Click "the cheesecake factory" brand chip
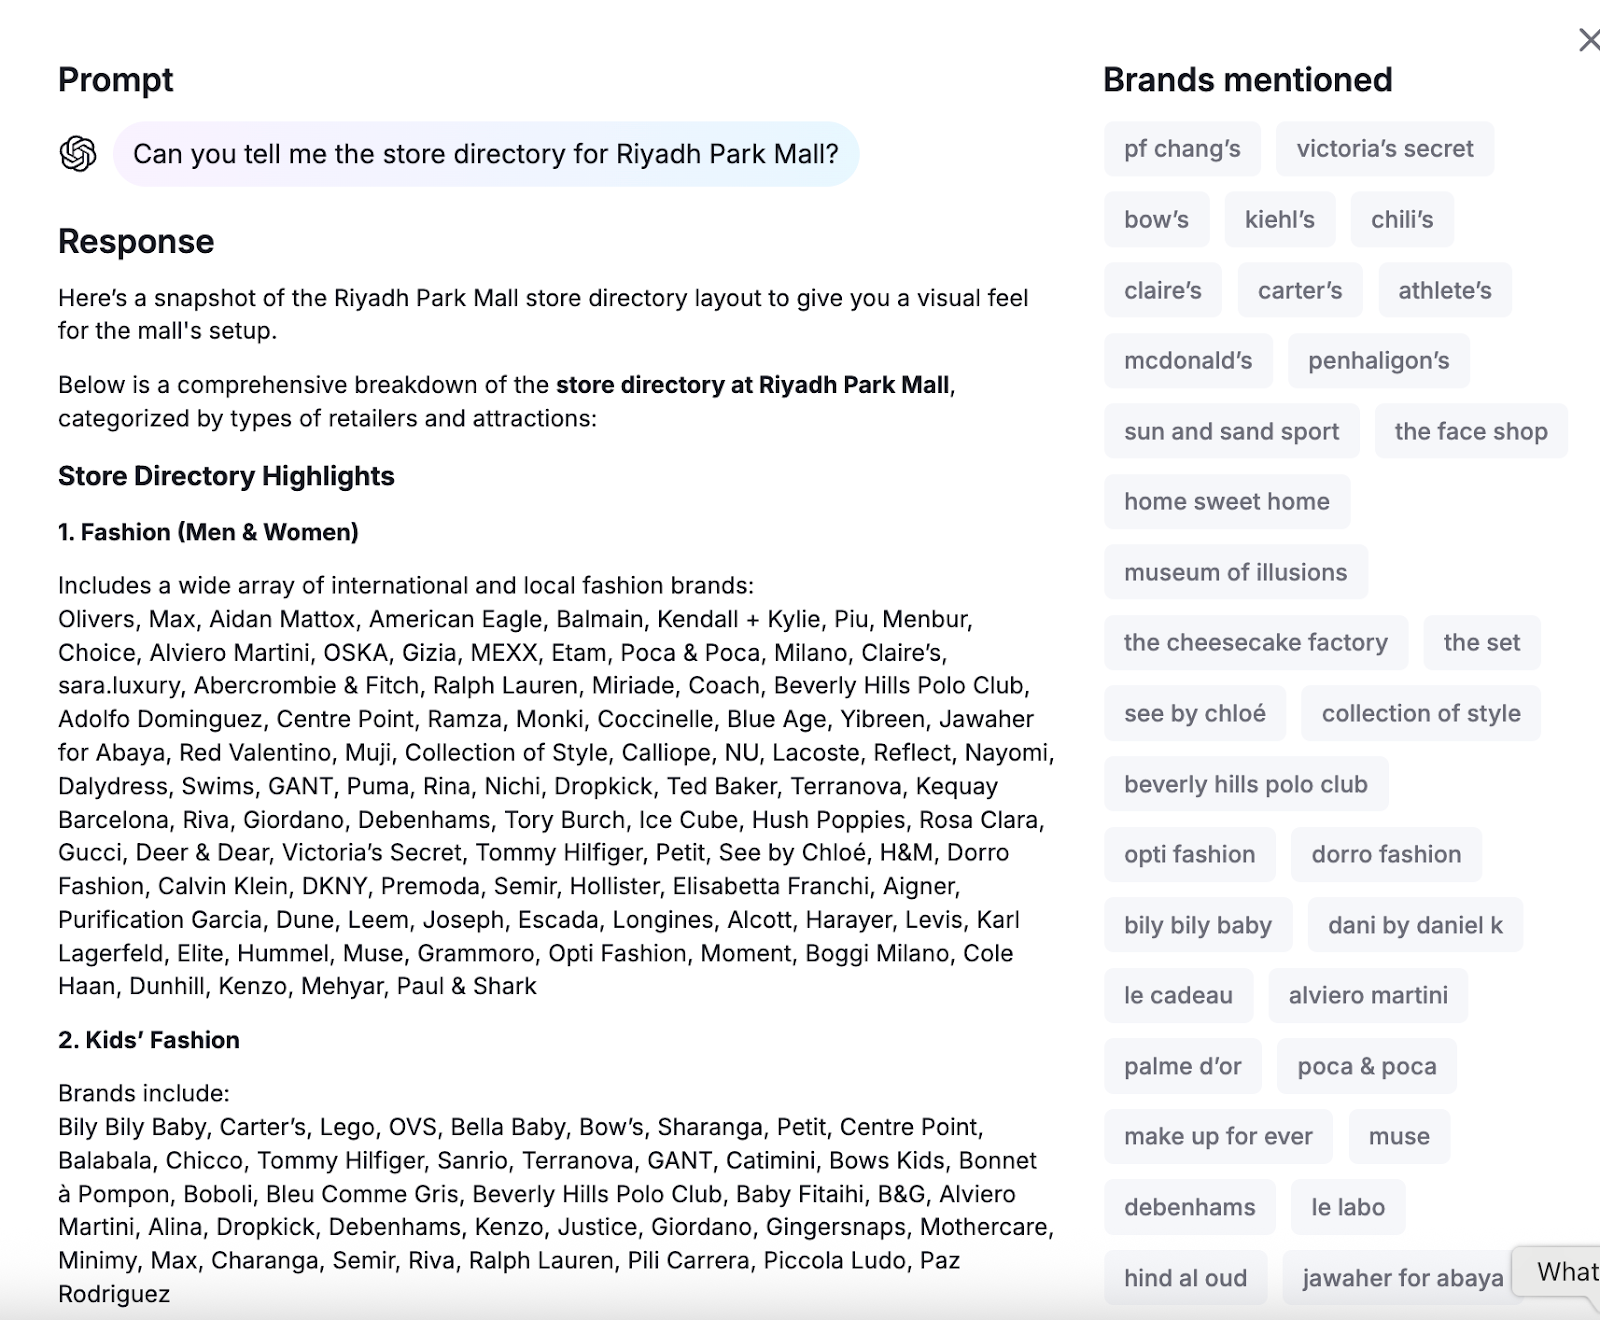The image size is (1600, 1320). [1255, 643]
